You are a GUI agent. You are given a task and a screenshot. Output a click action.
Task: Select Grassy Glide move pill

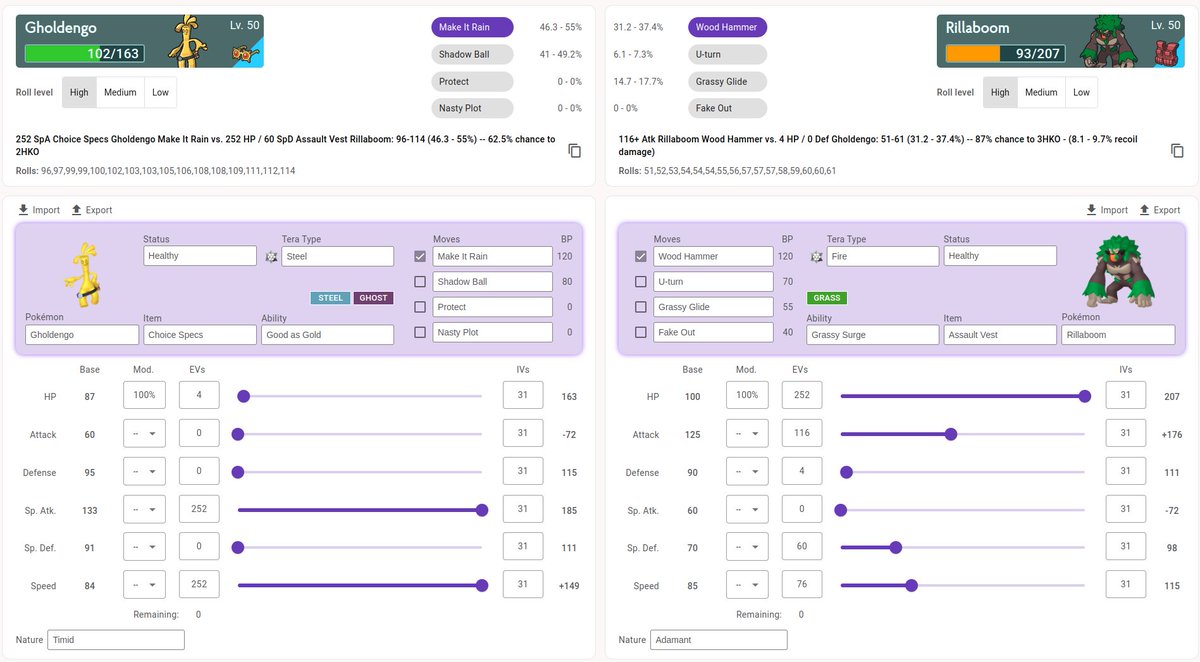pyautogui.click(x=727, y=82)
